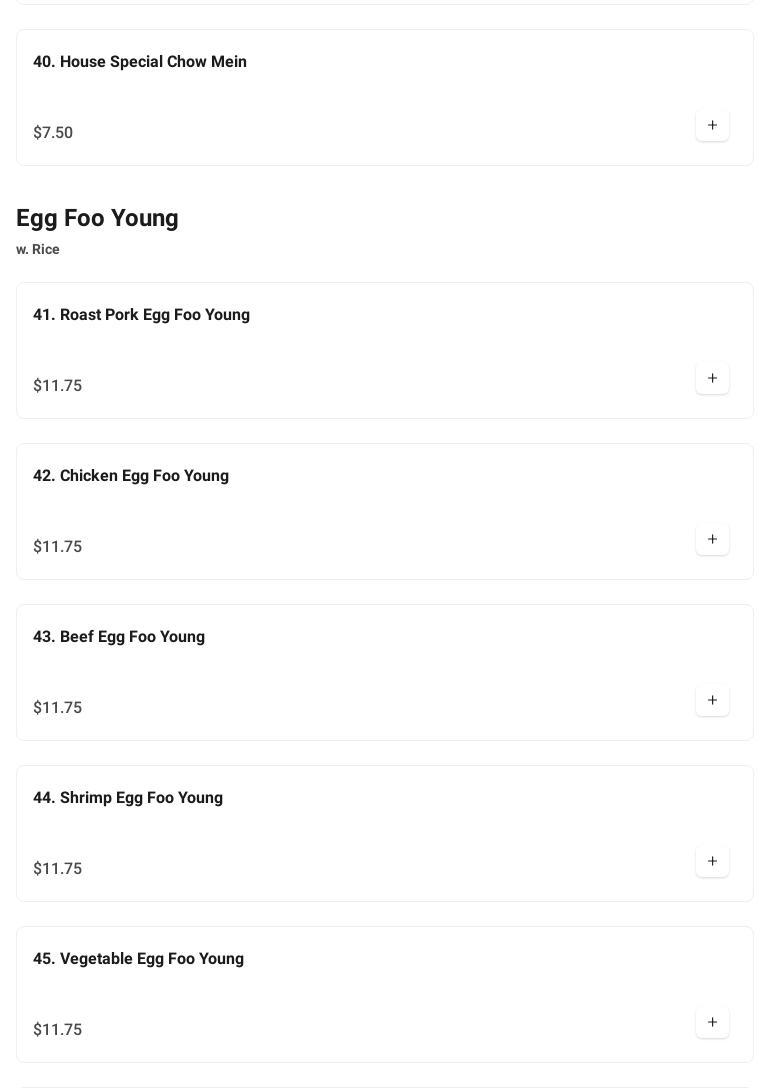Click Beef Egg Foo Young $11.75 price
The height and width of the screenshot is (1088, 770).
coord(58,708)
